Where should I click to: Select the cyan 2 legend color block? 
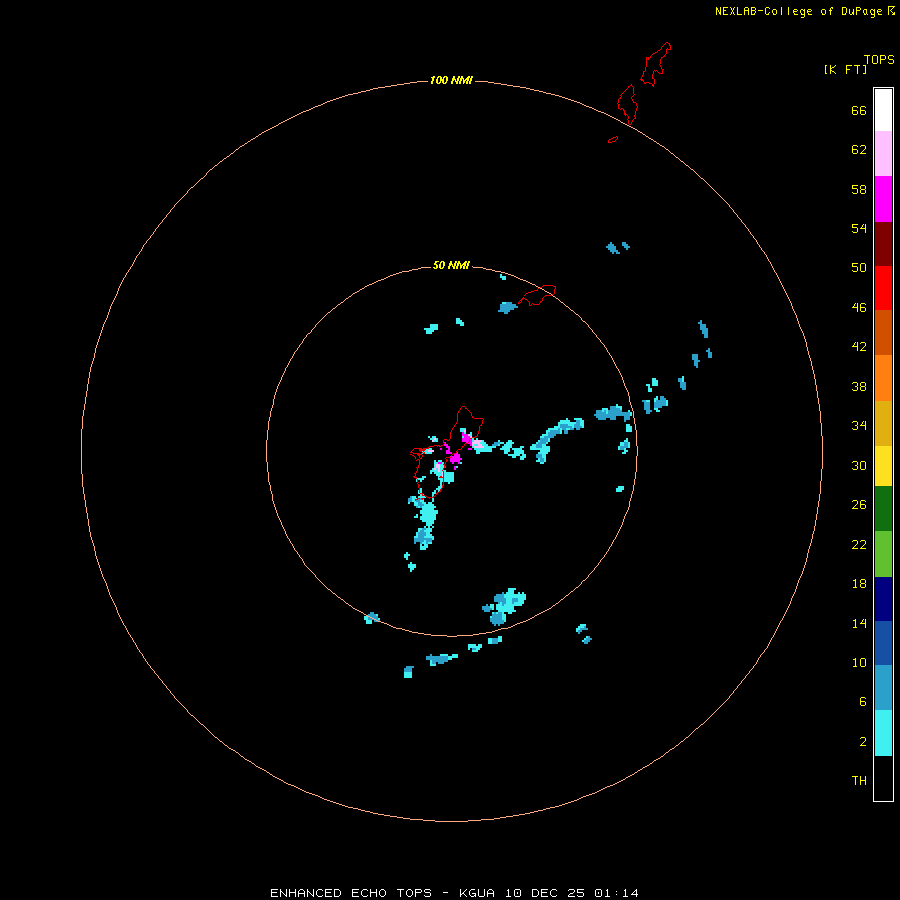click(883, 733)
